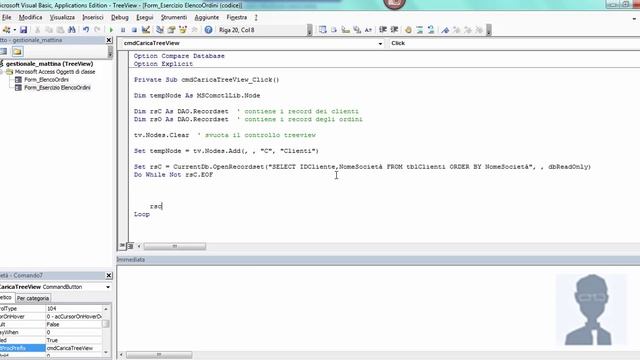Click the Uncomment Block toolbar icon
Viewport: 640px width, 360px height.
pyautogui.click(x=431, y=30)
